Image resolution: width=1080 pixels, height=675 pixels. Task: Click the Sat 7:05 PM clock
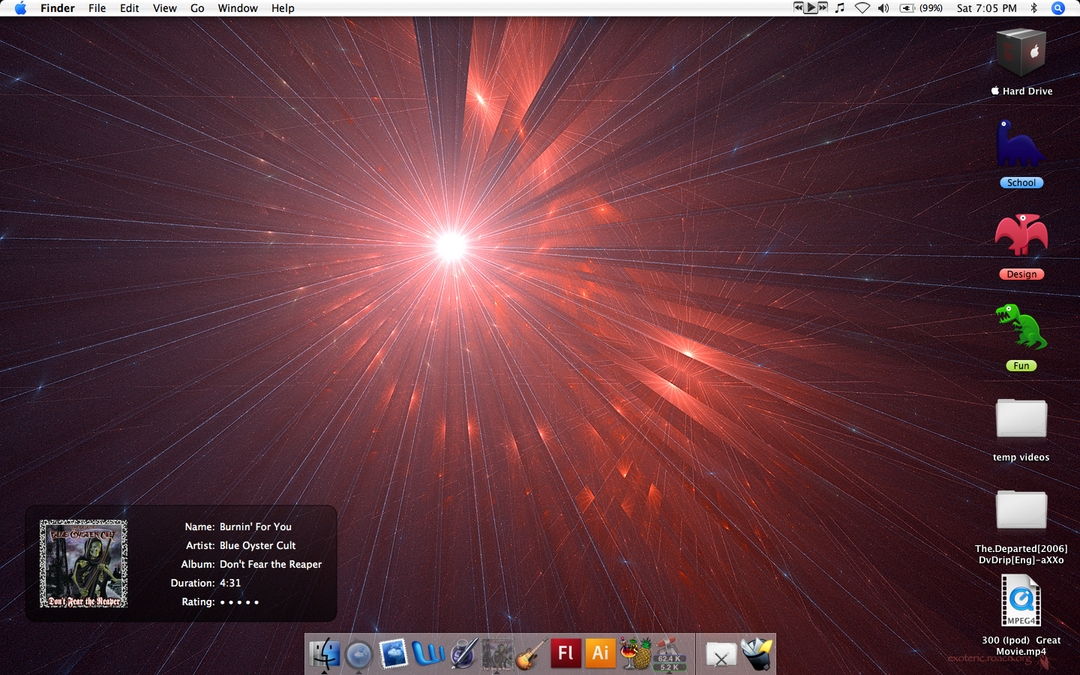click(986, 8)
